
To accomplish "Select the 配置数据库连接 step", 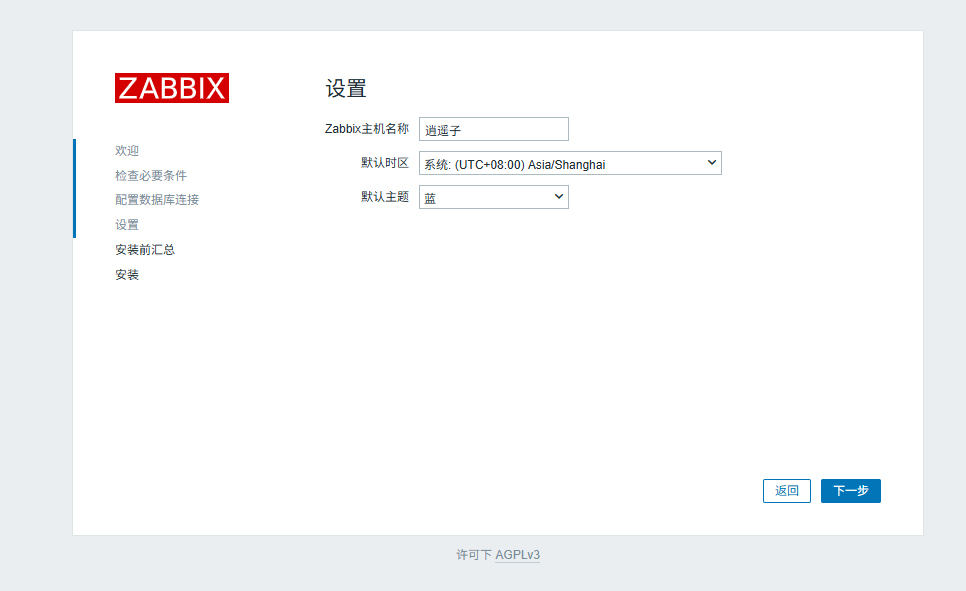I will tap(157, 200).
